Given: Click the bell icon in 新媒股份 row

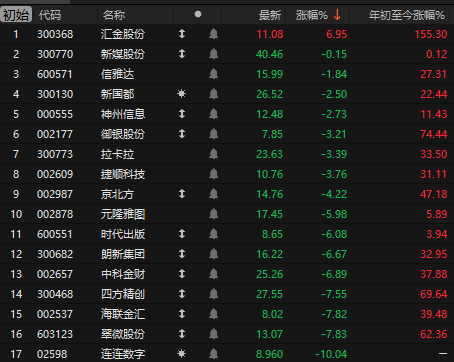Looking at the screenshot, I should point(213,54).
